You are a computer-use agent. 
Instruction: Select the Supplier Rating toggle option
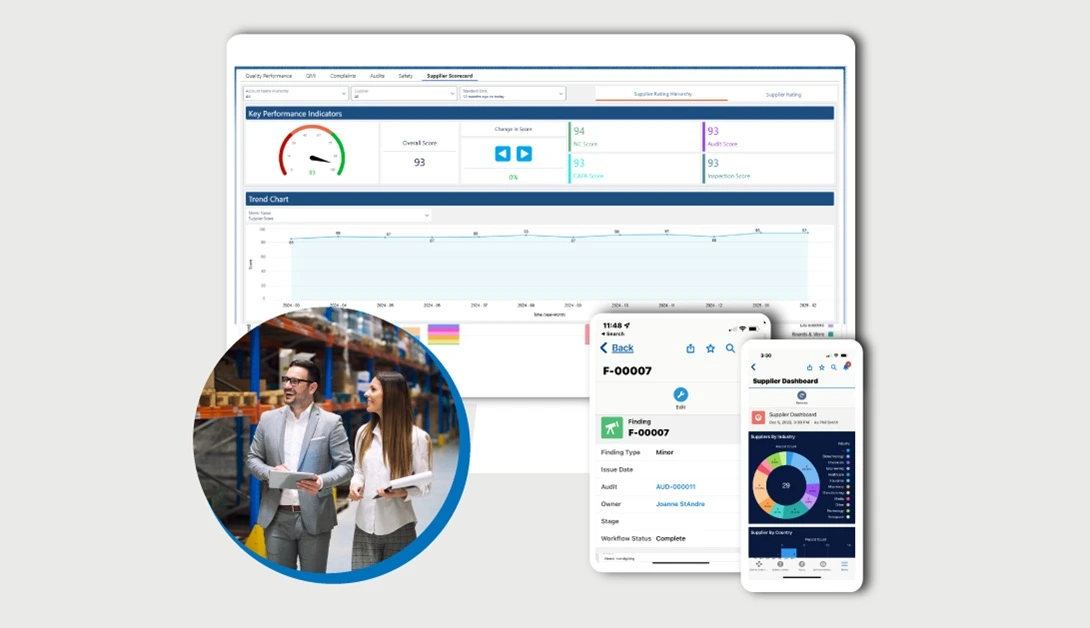click(783, 94)
